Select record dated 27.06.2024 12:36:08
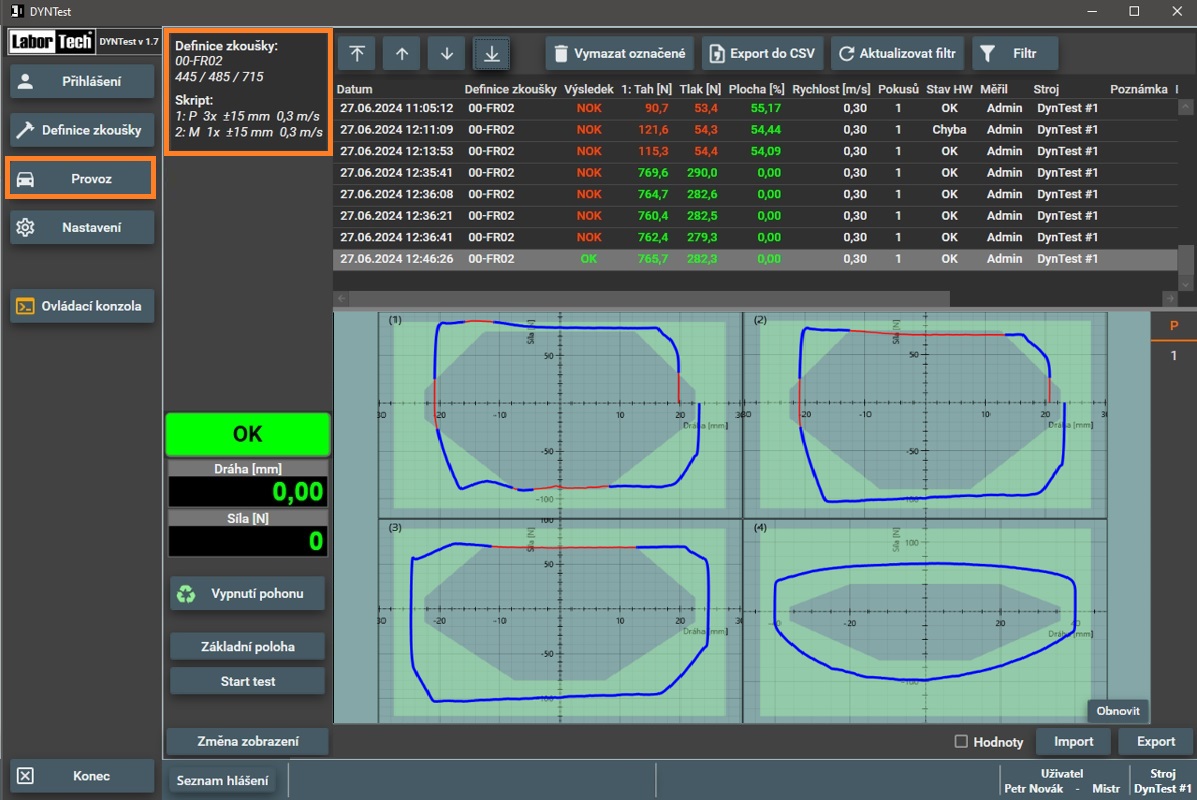1197x800 pixels. [755, 194]
